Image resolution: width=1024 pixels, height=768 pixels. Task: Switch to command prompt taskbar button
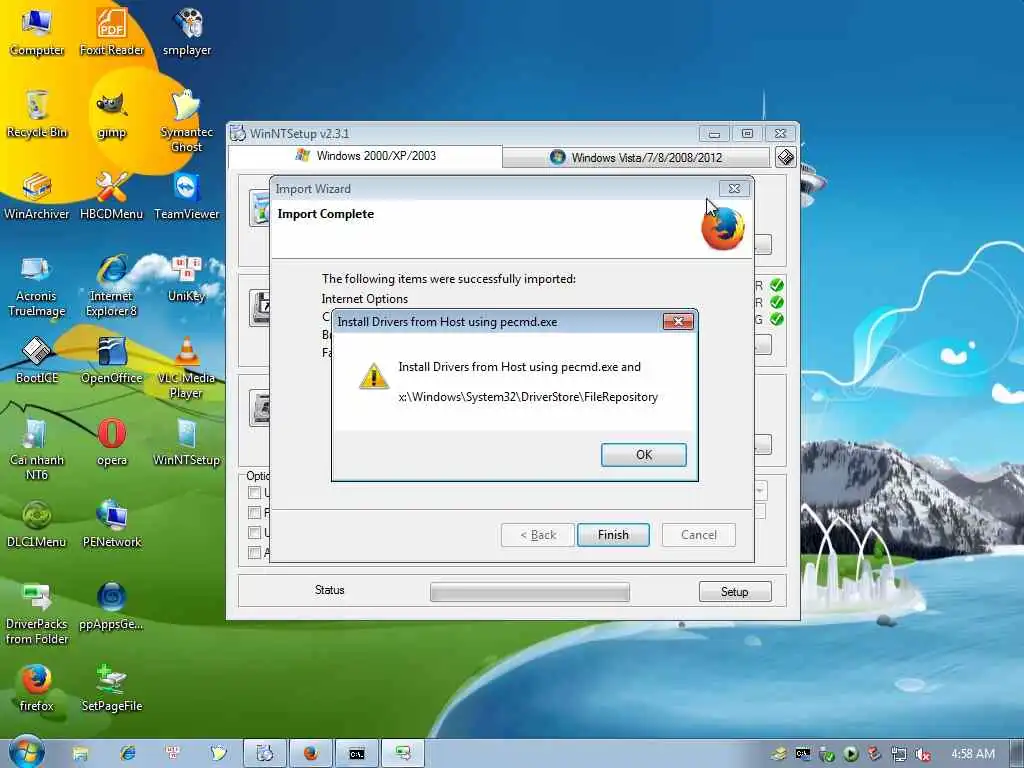click(x=357, y=754)
